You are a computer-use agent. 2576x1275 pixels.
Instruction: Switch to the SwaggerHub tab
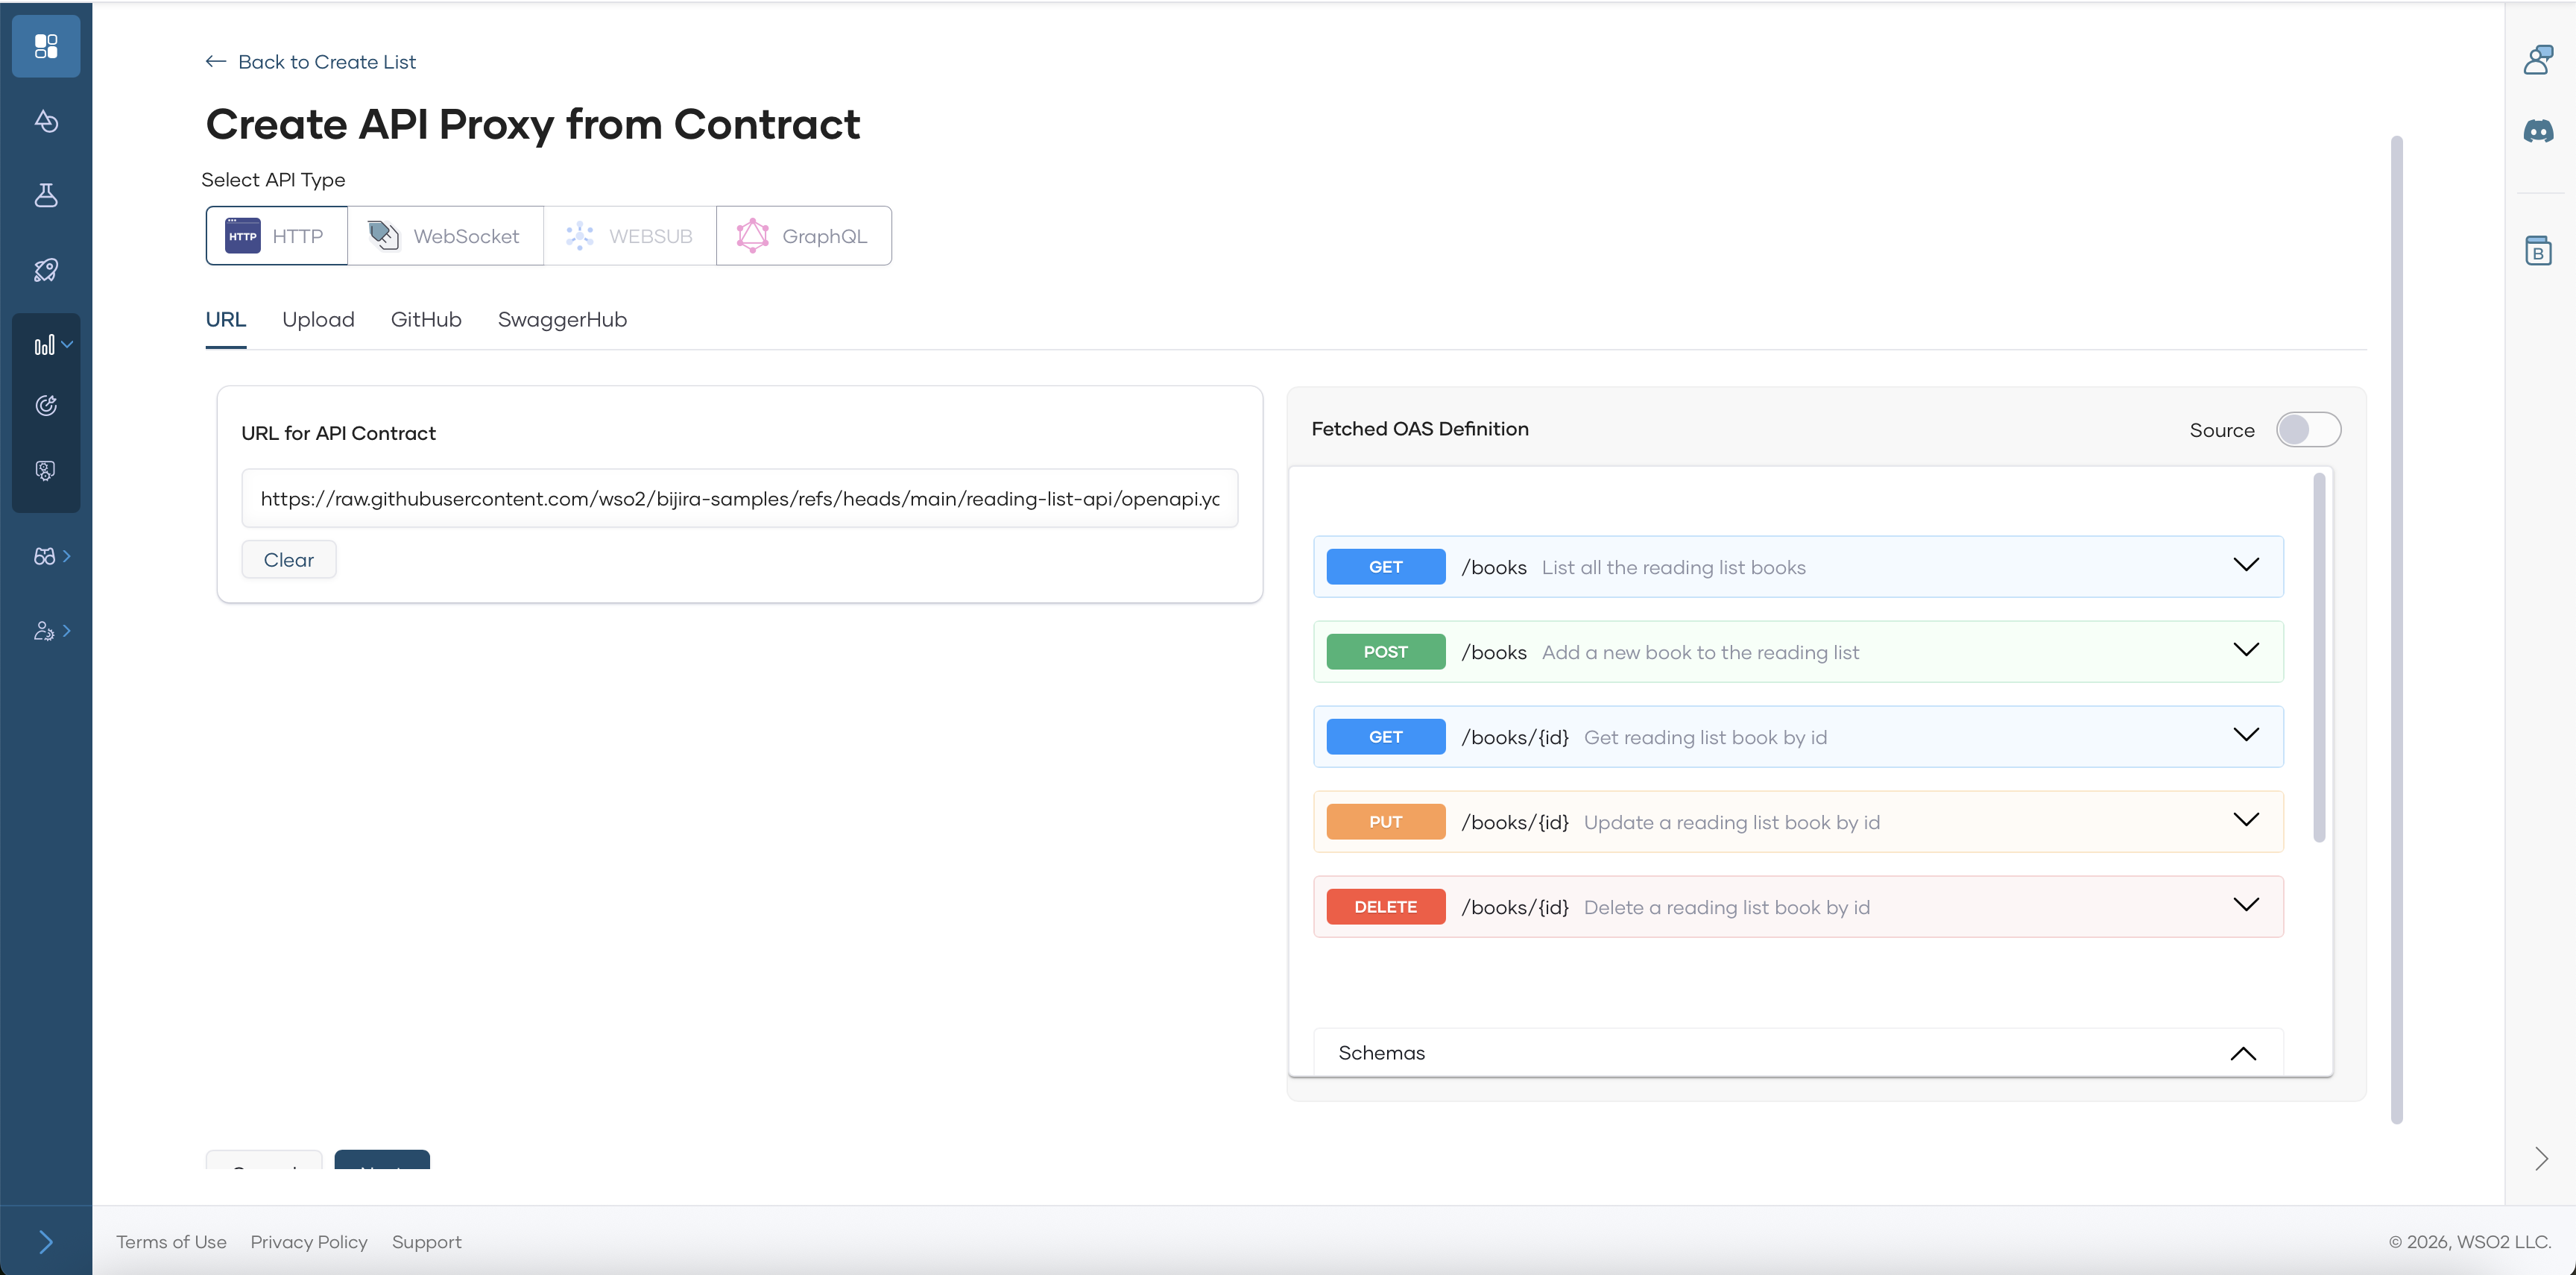click(562, 320)
